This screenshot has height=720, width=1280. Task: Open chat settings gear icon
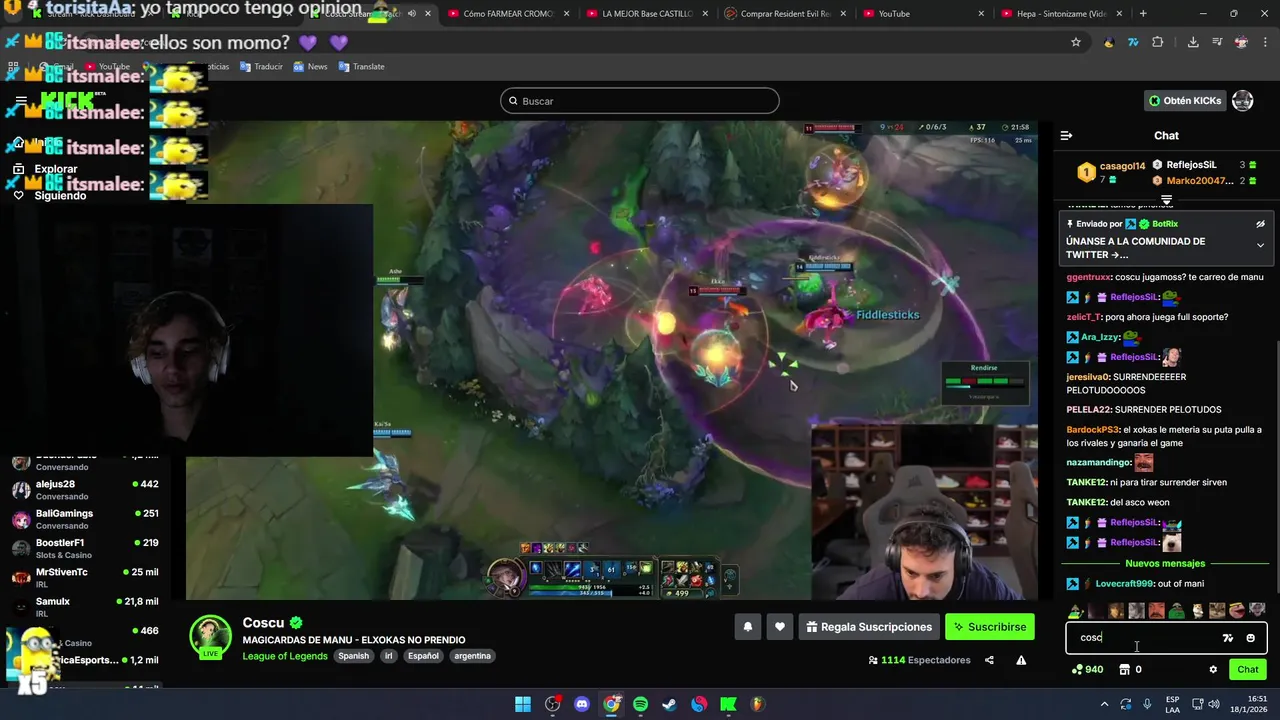(x=1213, y=670)
